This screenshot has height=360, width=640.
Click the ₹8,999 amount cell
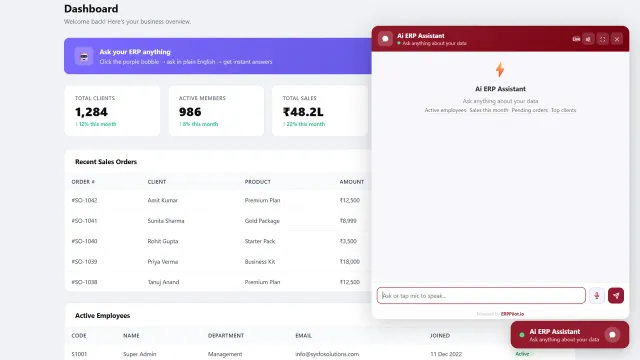click(348, 221)
